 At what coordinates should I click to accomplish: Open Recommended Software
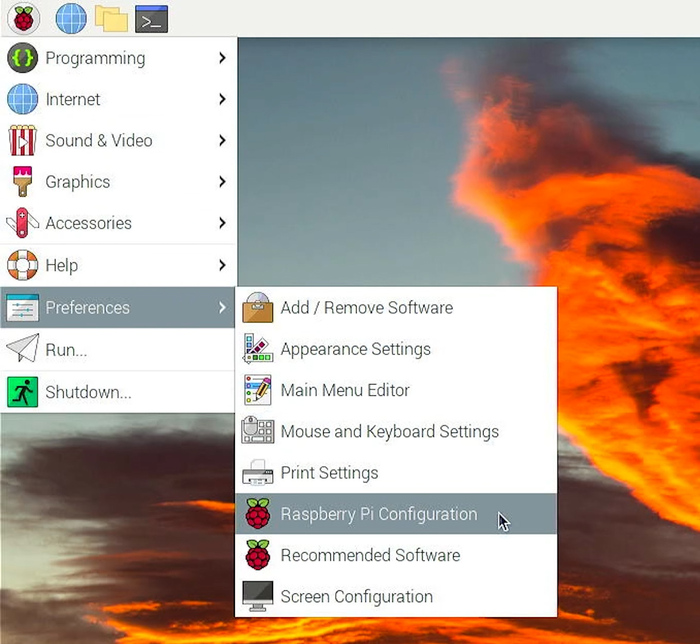pyautogui.click(x=396, y=555)
